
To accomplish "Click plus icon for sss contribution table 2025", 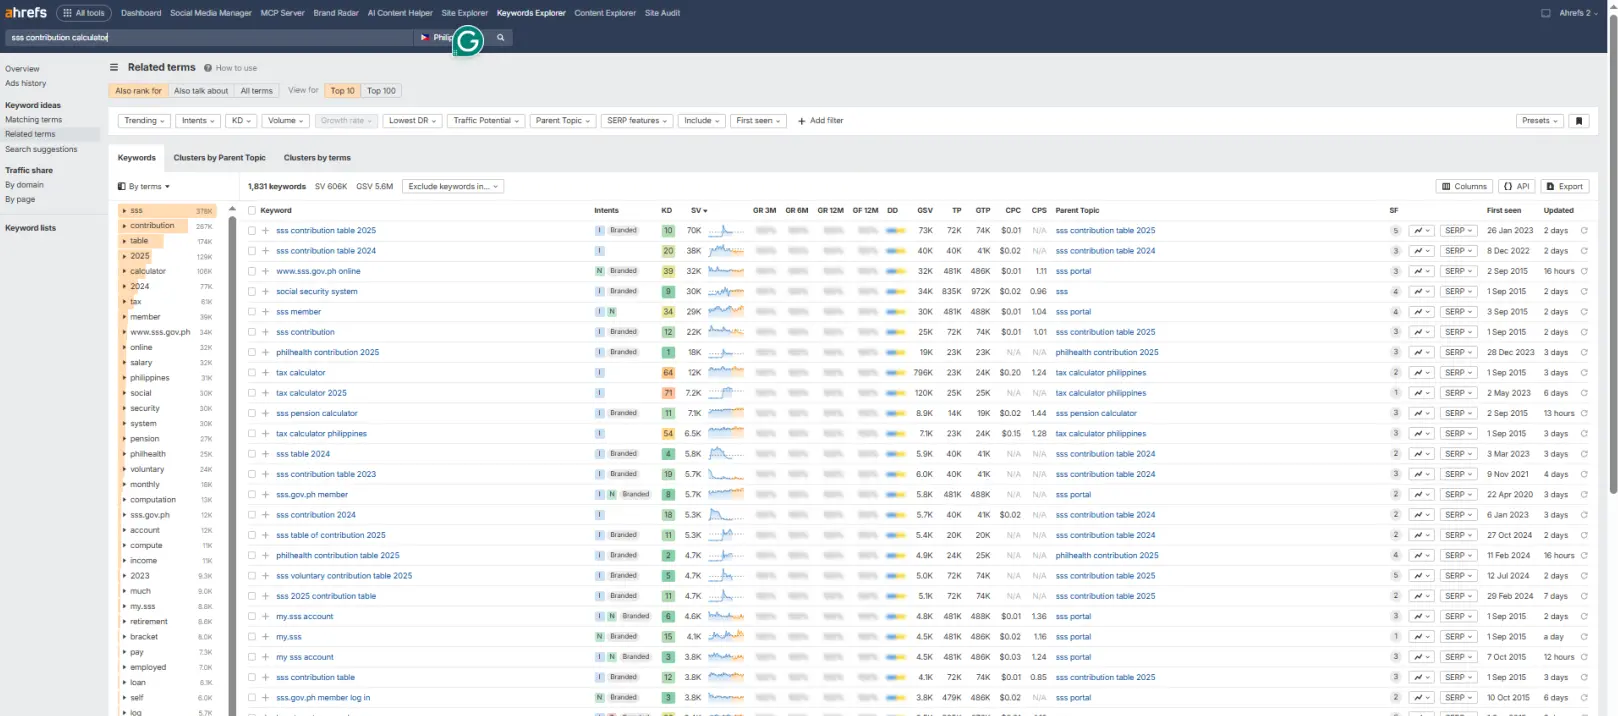I will pos(266,230).
